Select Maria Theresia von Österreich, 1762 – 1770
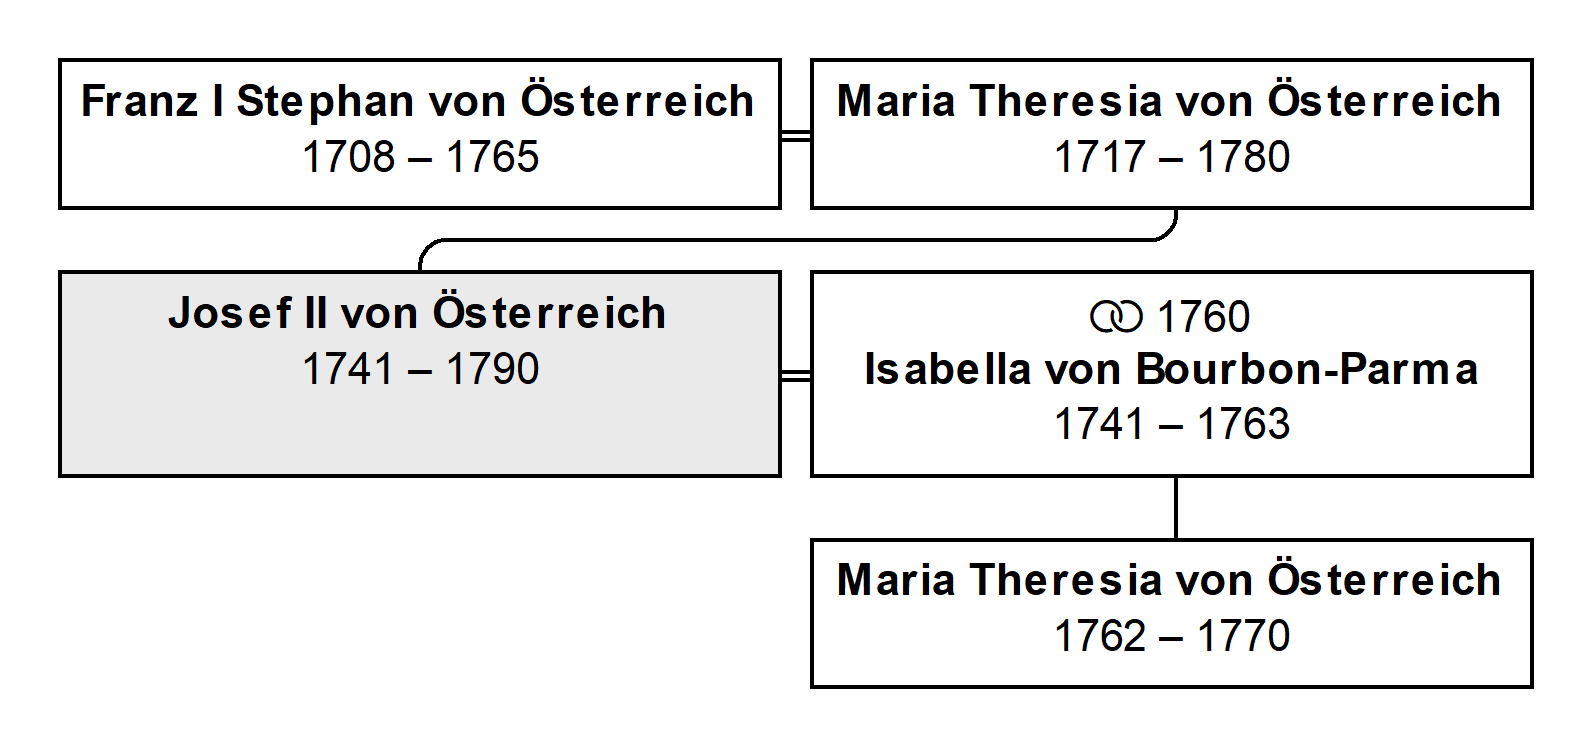This screenshot has height=752, width=1596. pyautogui.click(x=1172, y=614)
